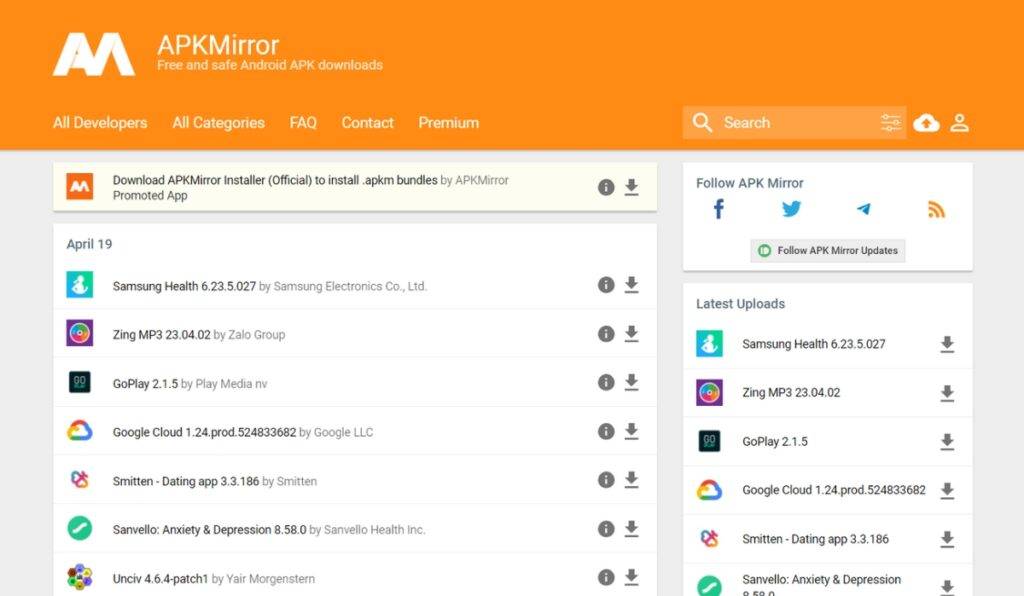Image resolution: width=1024 pixels, height=596 pixels.
Task: Open APK Mirror's Telegram channel icon
Action: coord(863,209)
